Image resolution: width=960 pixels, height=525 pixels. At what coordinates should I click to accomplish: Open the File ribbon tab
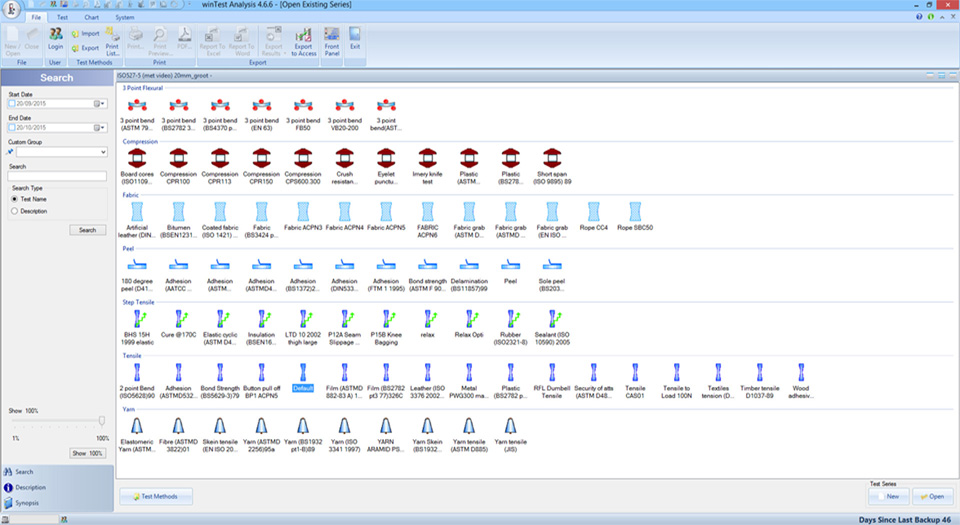click(36, 17)
